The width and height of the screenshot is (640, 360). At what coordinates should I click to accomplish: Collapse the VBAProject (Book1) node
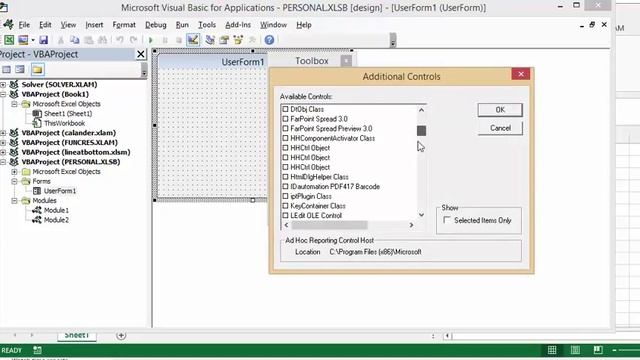point(3,94)
